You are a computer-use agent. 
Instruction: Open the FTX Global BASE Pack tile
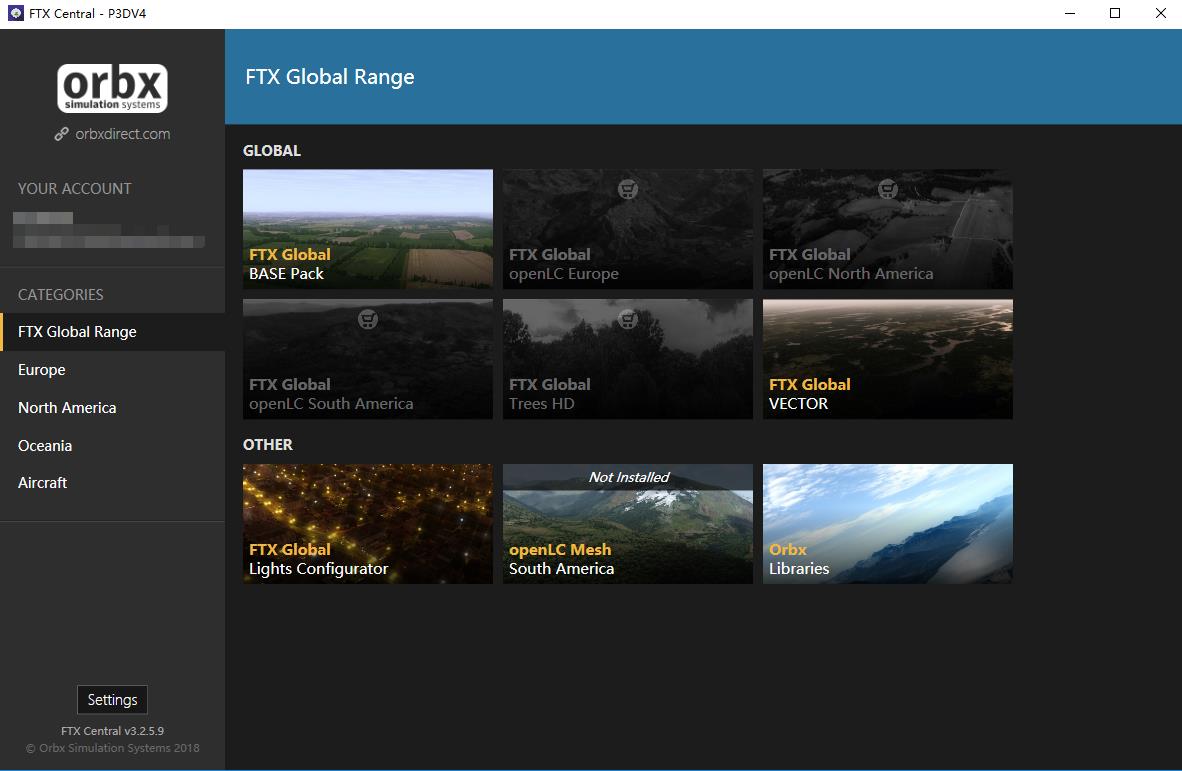coord(368,229)
